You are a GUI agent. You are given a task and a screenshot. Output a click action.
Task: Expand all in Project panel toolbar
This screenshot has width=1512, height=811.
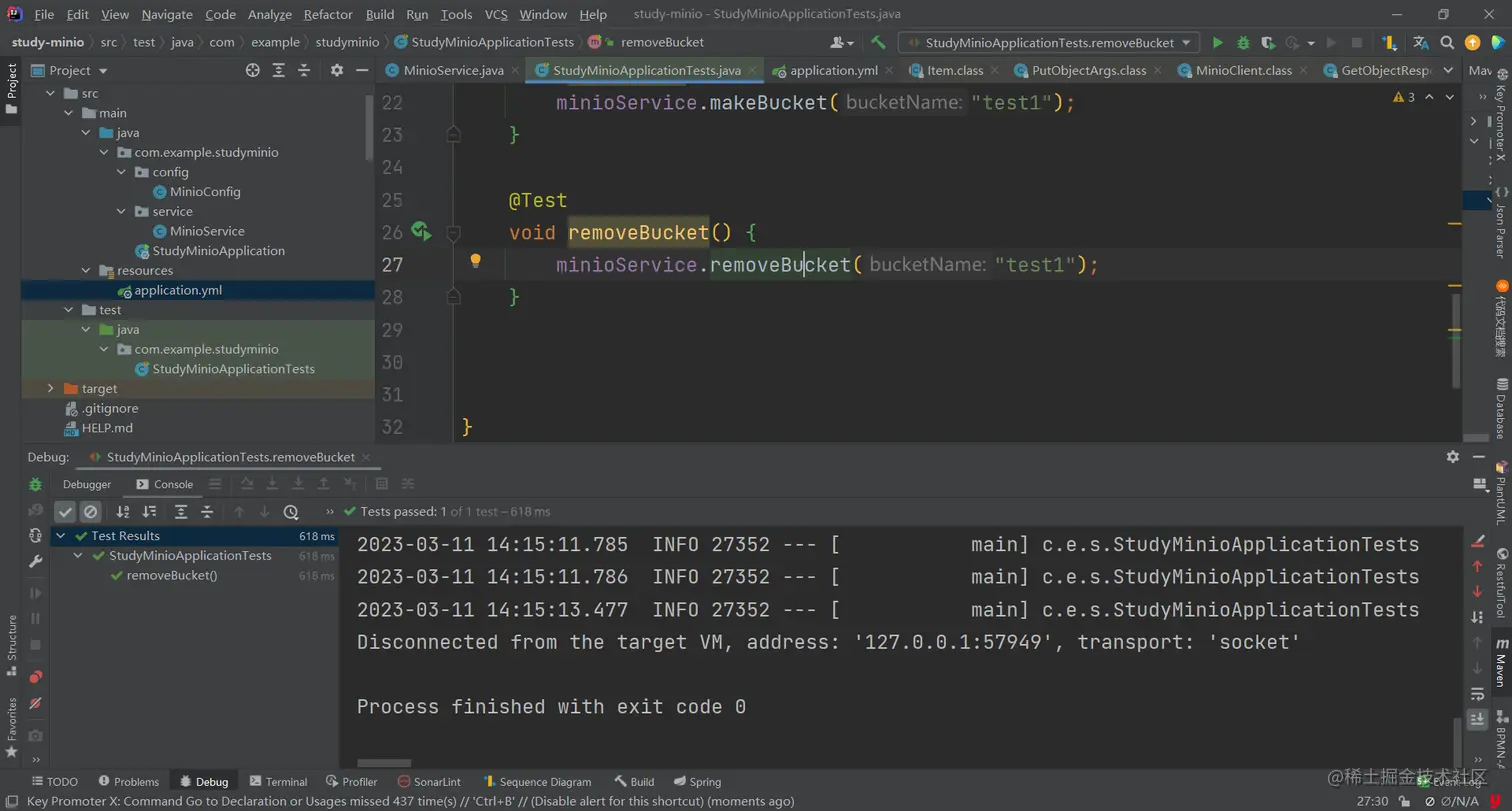(x=279, y=70)
